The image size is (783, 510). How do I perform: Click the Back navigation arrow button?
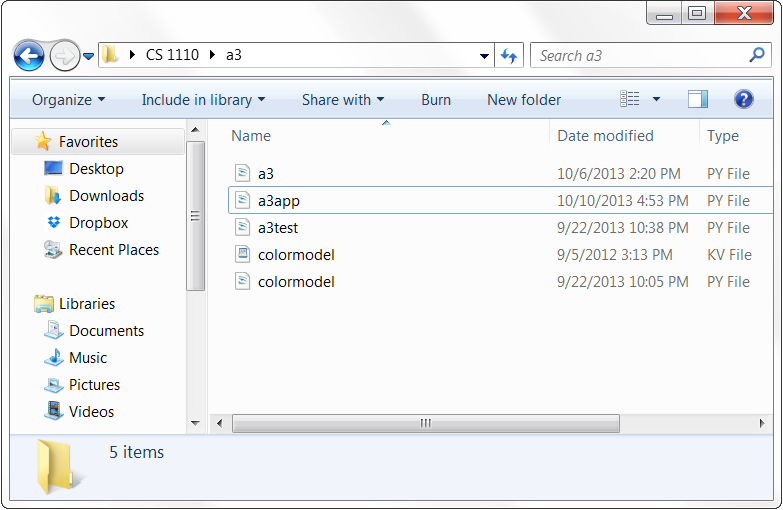[29, 56]
